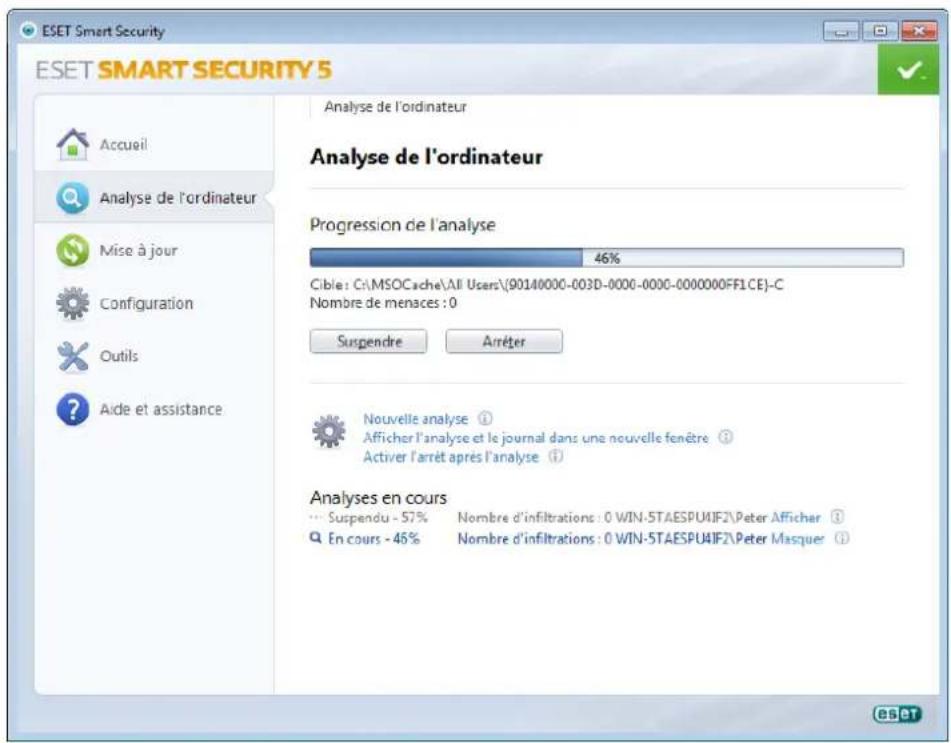
Task: Click the magnifier icon before En cours - 46%
Action: [x=315, y=537]
